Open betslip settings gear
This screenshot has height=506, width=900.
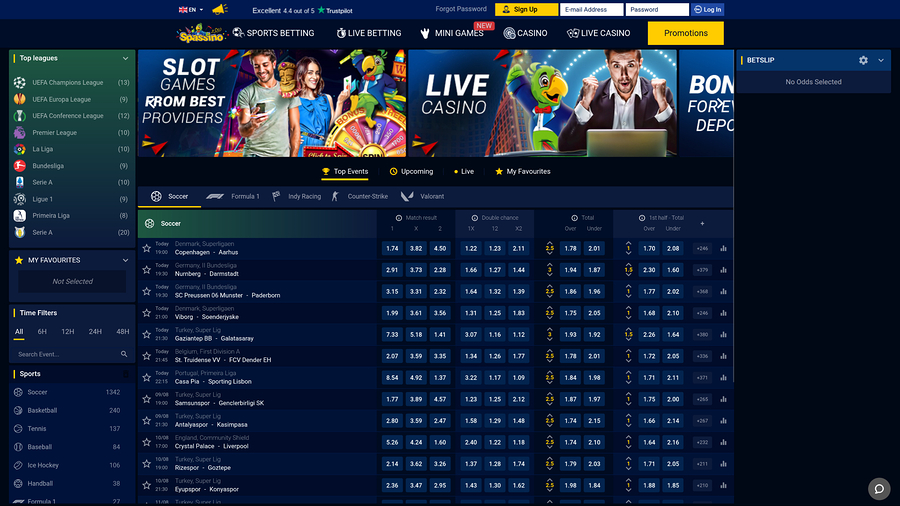point(863,60)
